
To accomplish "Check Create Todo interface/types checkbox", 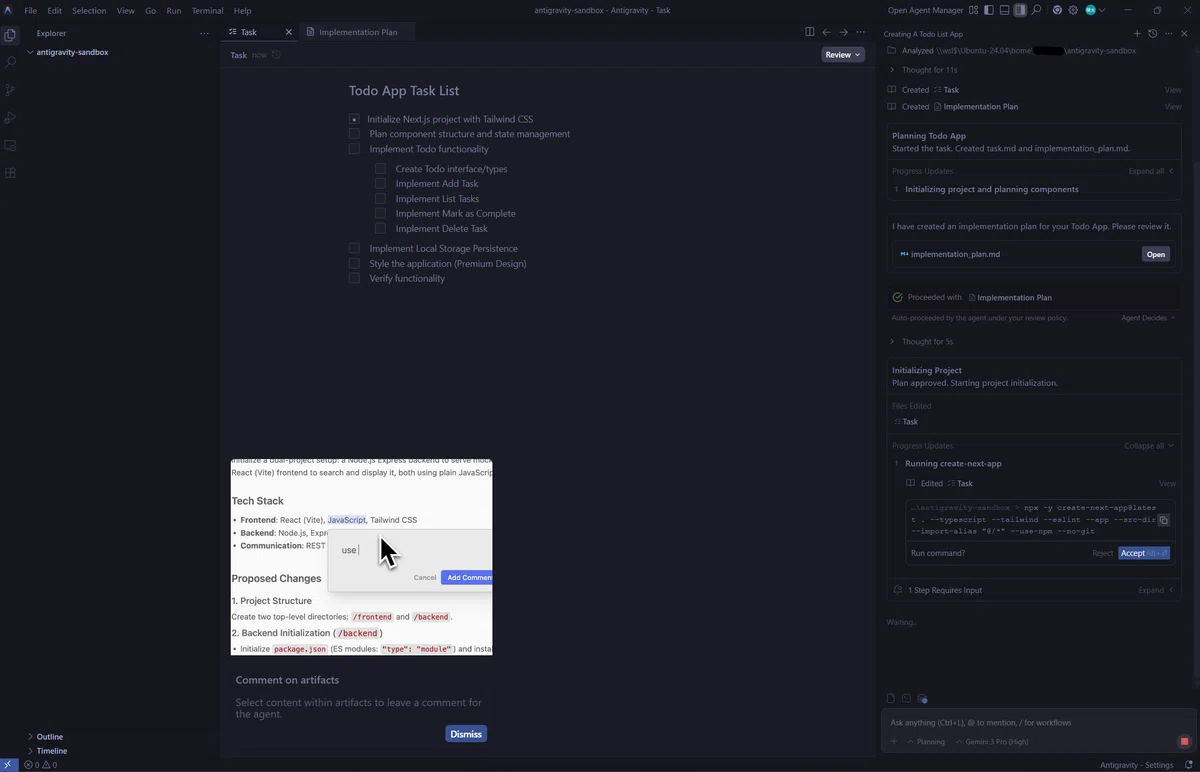I will coord(380,169).
